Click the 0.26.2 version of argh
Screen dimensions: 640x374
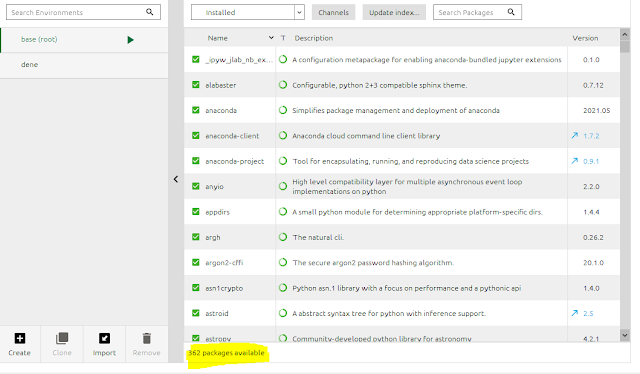[593, 238]
